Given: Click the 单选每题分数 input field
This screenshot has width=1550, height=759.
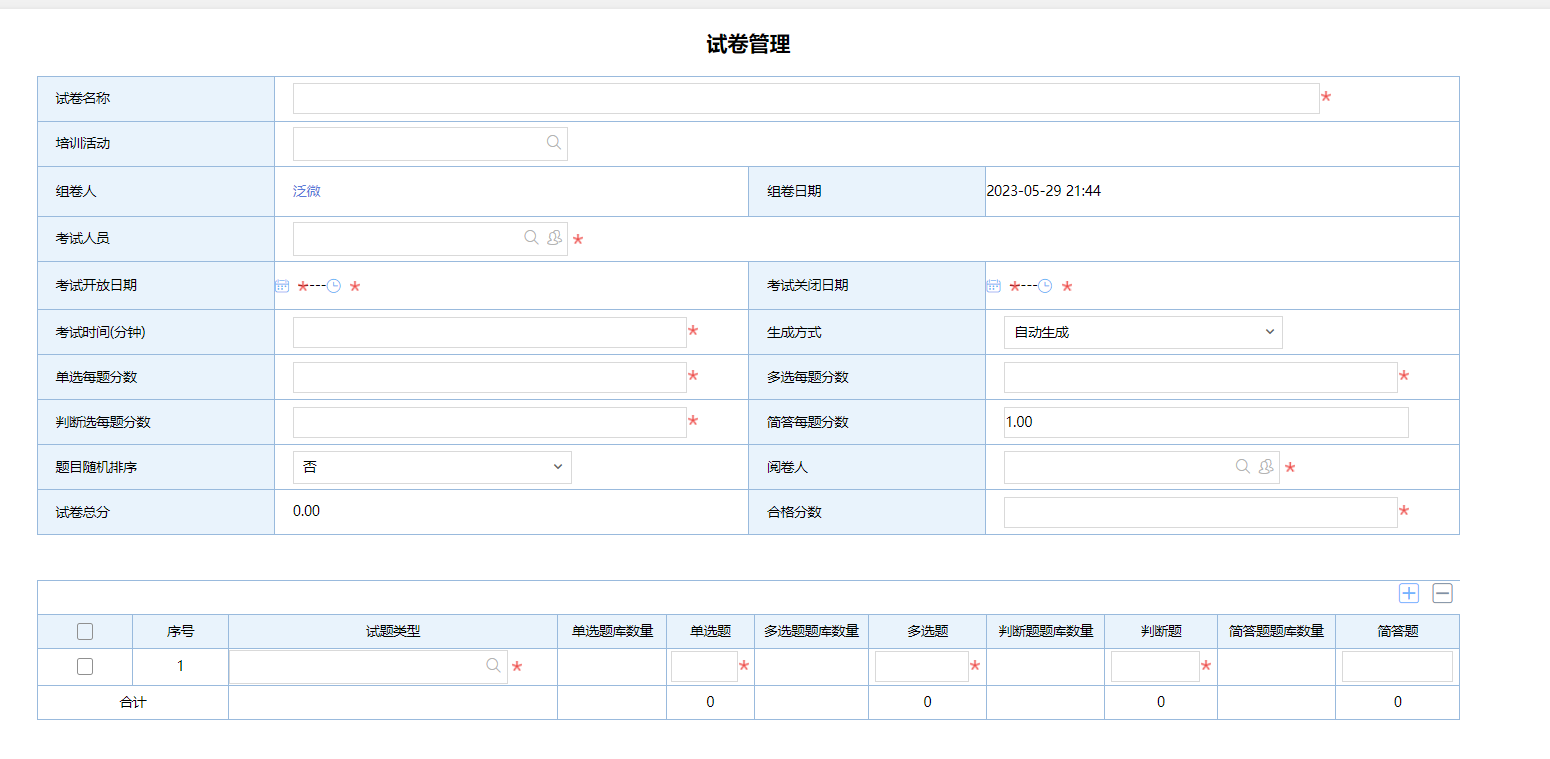Looking at the screenshot, I should click(490, 377).
